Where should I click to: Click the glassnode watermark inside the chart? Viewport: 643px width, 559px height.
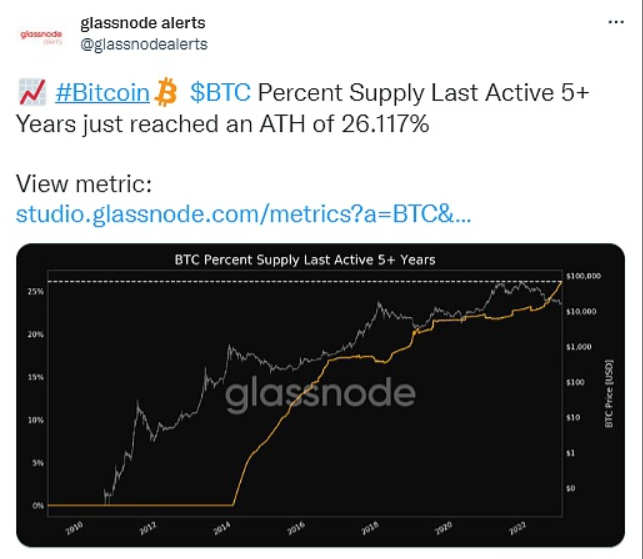pyautogui.click(x=320, y=395)
